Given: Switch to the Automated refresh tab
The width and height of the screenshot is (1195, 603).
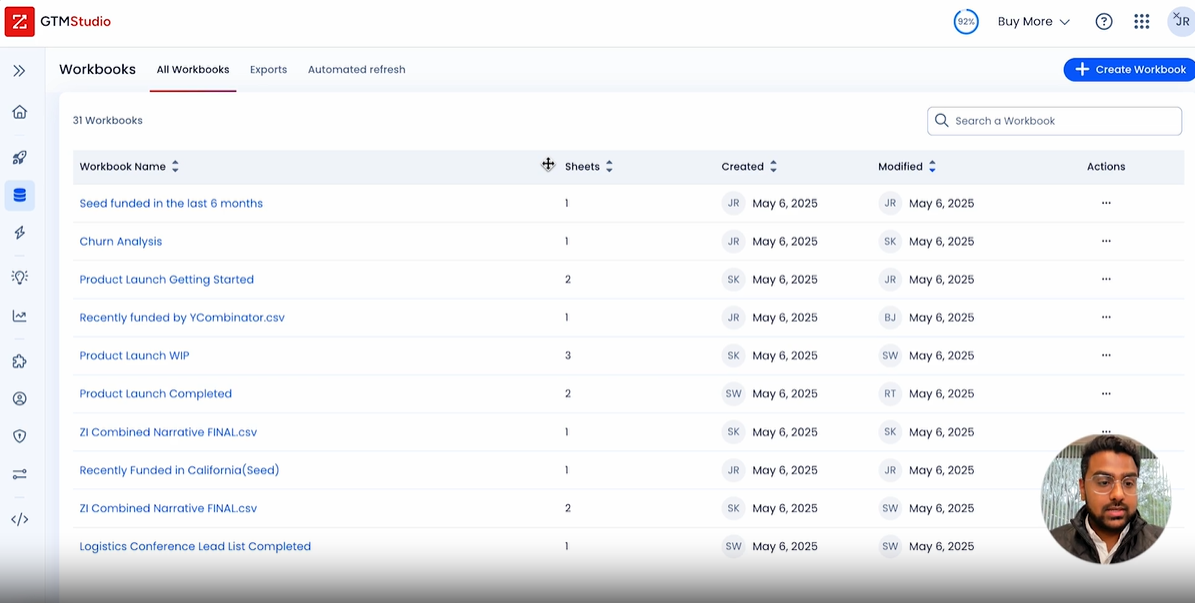Looking at the screenshot, I should tap(357, 69).
